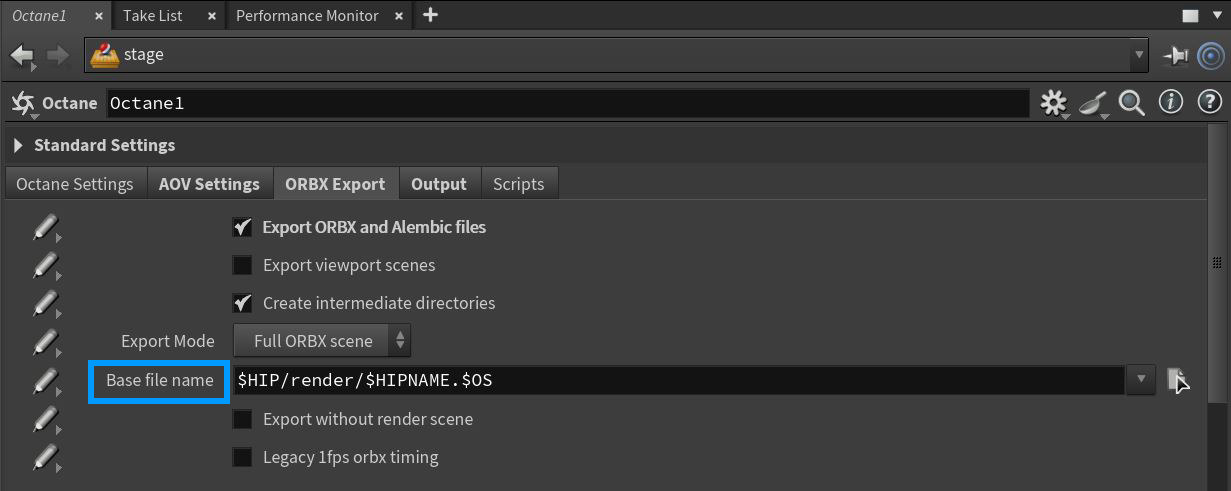This screenshot has height=491, width=1231.
Task: Enable Legacy 1fps orbx timing
Action: click(242, 458)
